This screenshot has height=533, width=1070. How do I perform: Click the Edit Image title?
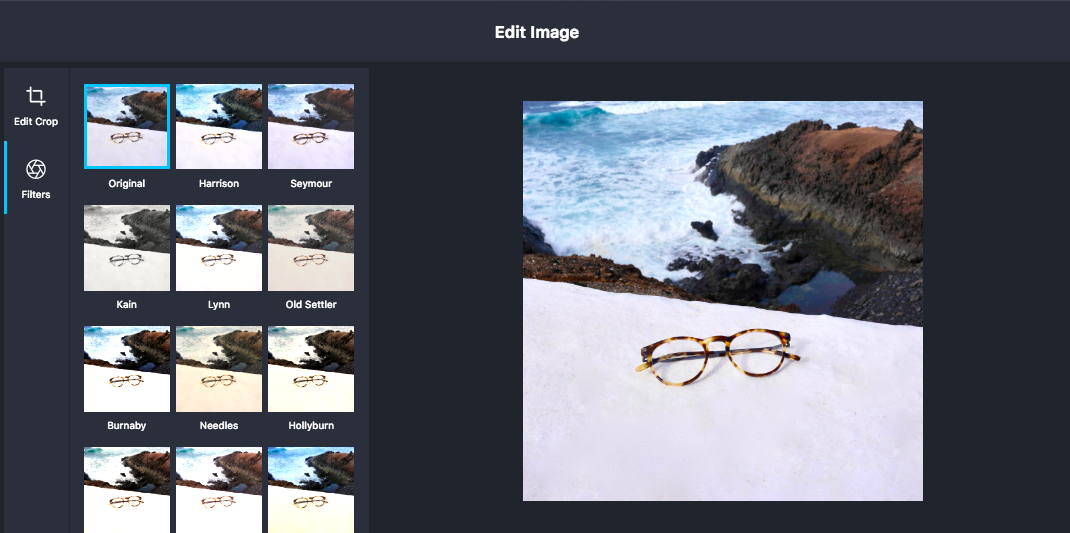pos(537,32)
